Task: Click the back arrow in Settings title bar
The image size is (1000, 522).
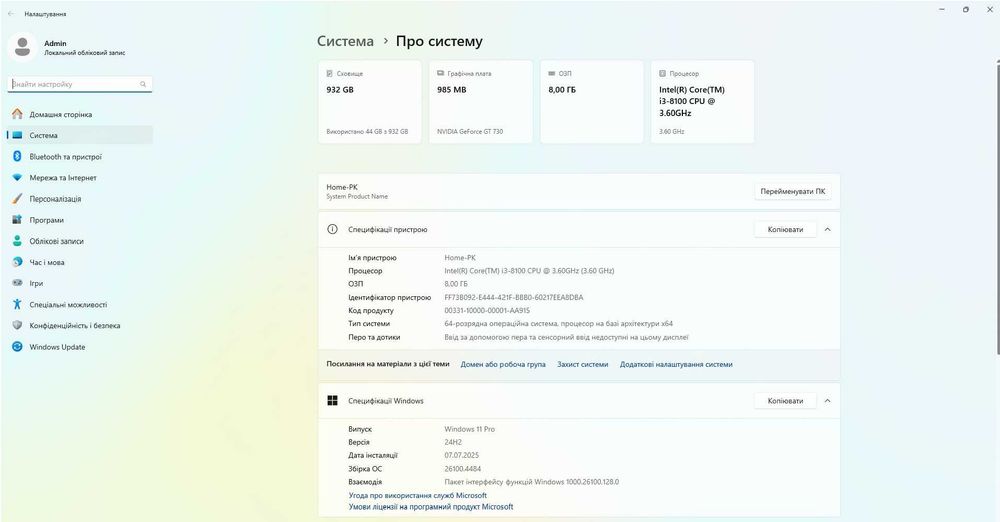Action: pos(11,13)
